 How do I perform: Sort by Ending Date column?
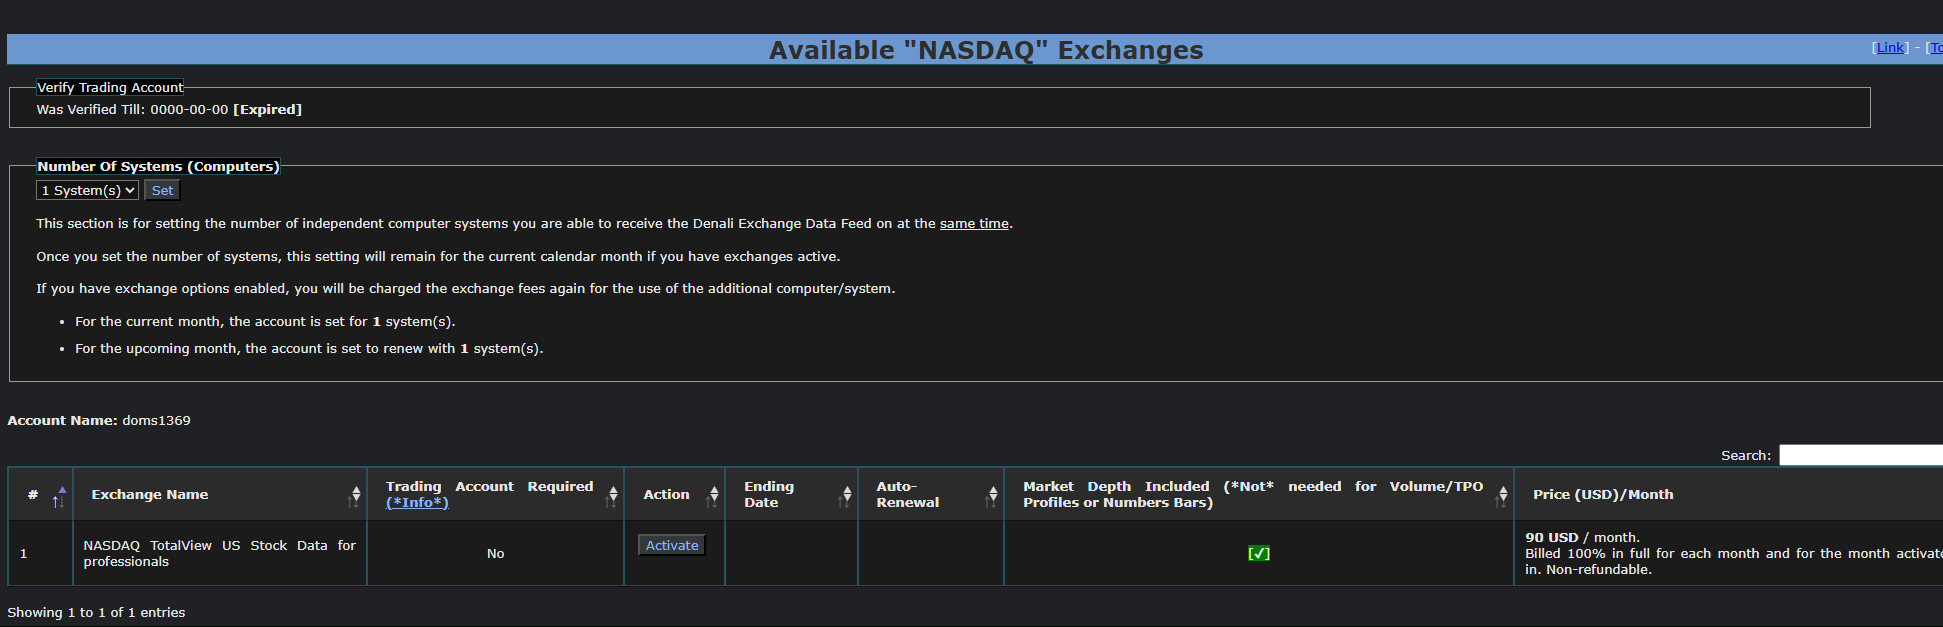pos(792,494)
